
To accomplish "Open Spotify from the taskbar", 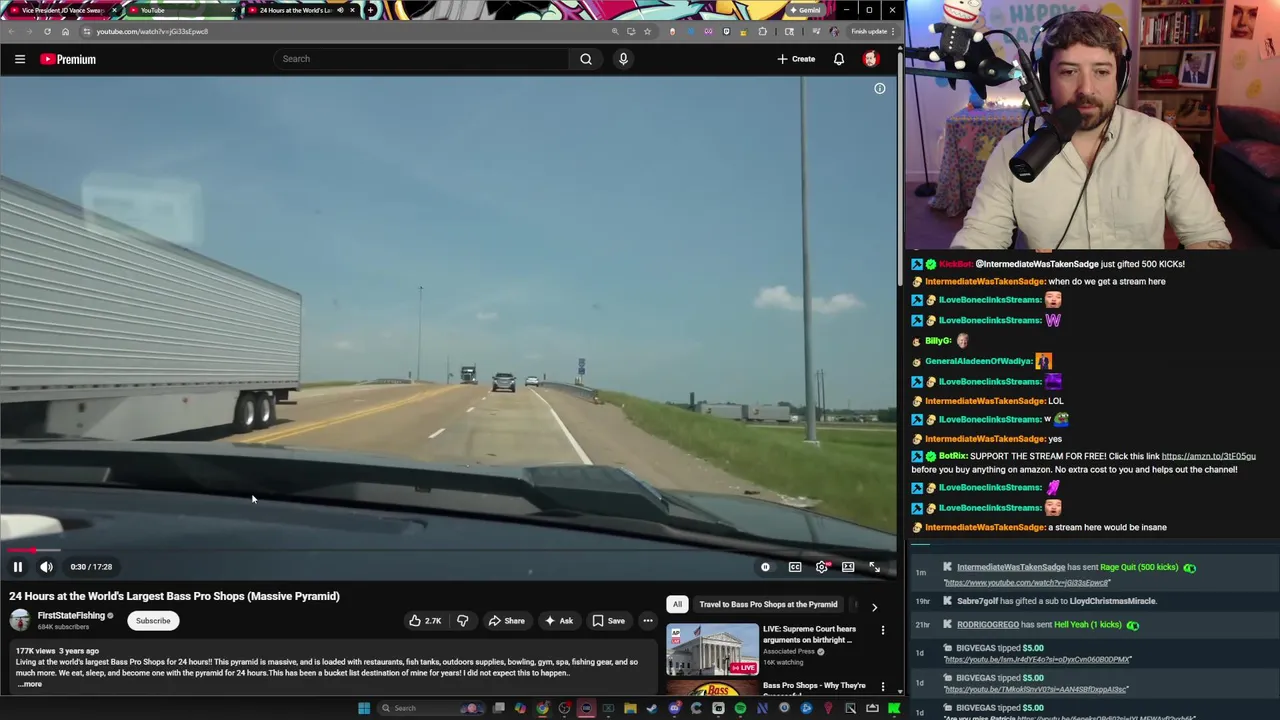I will 740,709.
